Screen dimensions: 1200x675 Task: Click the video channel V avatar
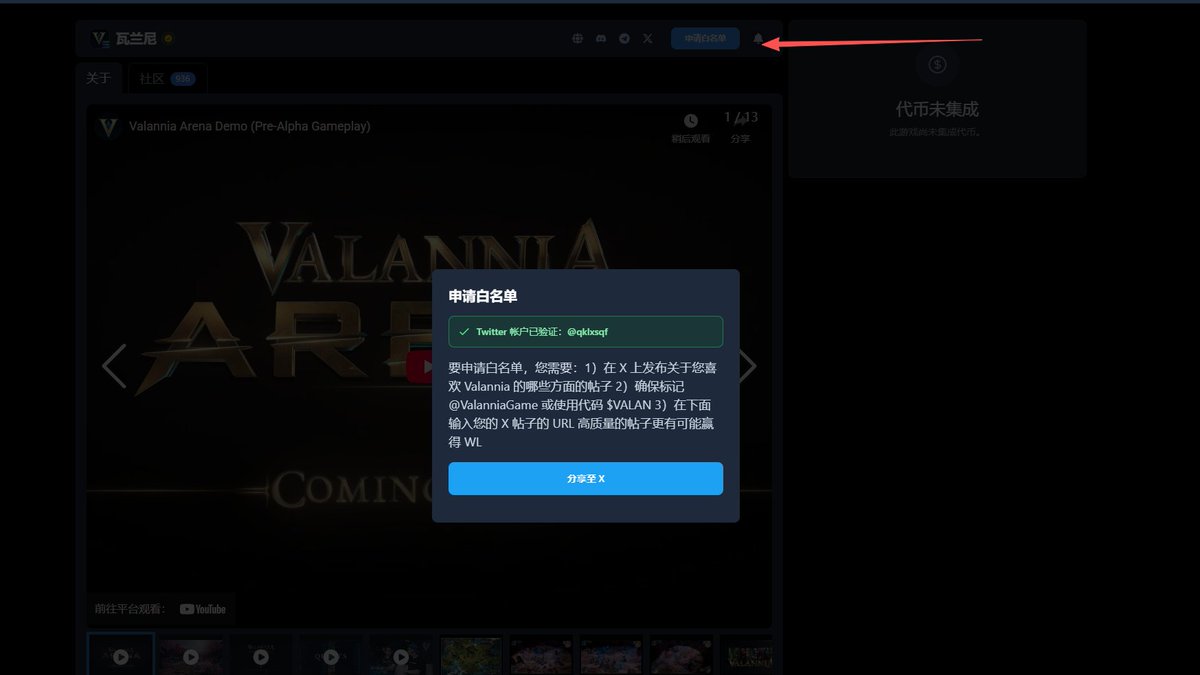[x=109, y=127]
